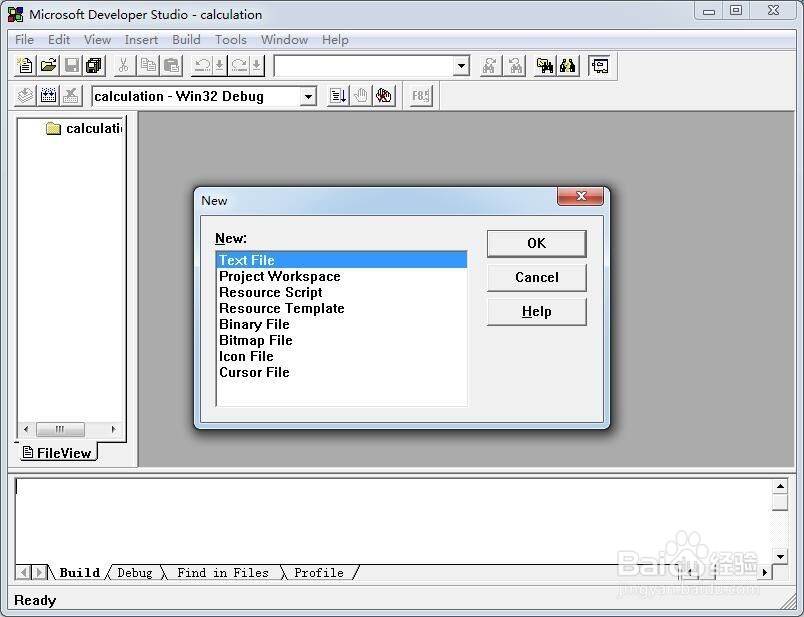Click the Insert breakpoint hand icon

[361, 96]
